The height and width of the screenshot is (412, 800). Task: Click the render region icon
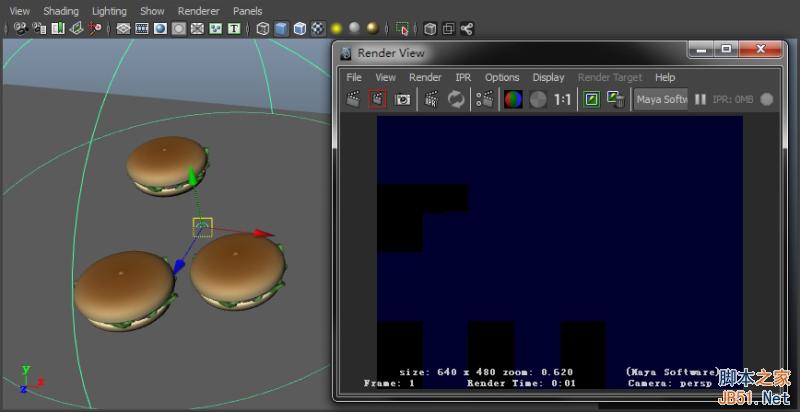tap(377, 99)
